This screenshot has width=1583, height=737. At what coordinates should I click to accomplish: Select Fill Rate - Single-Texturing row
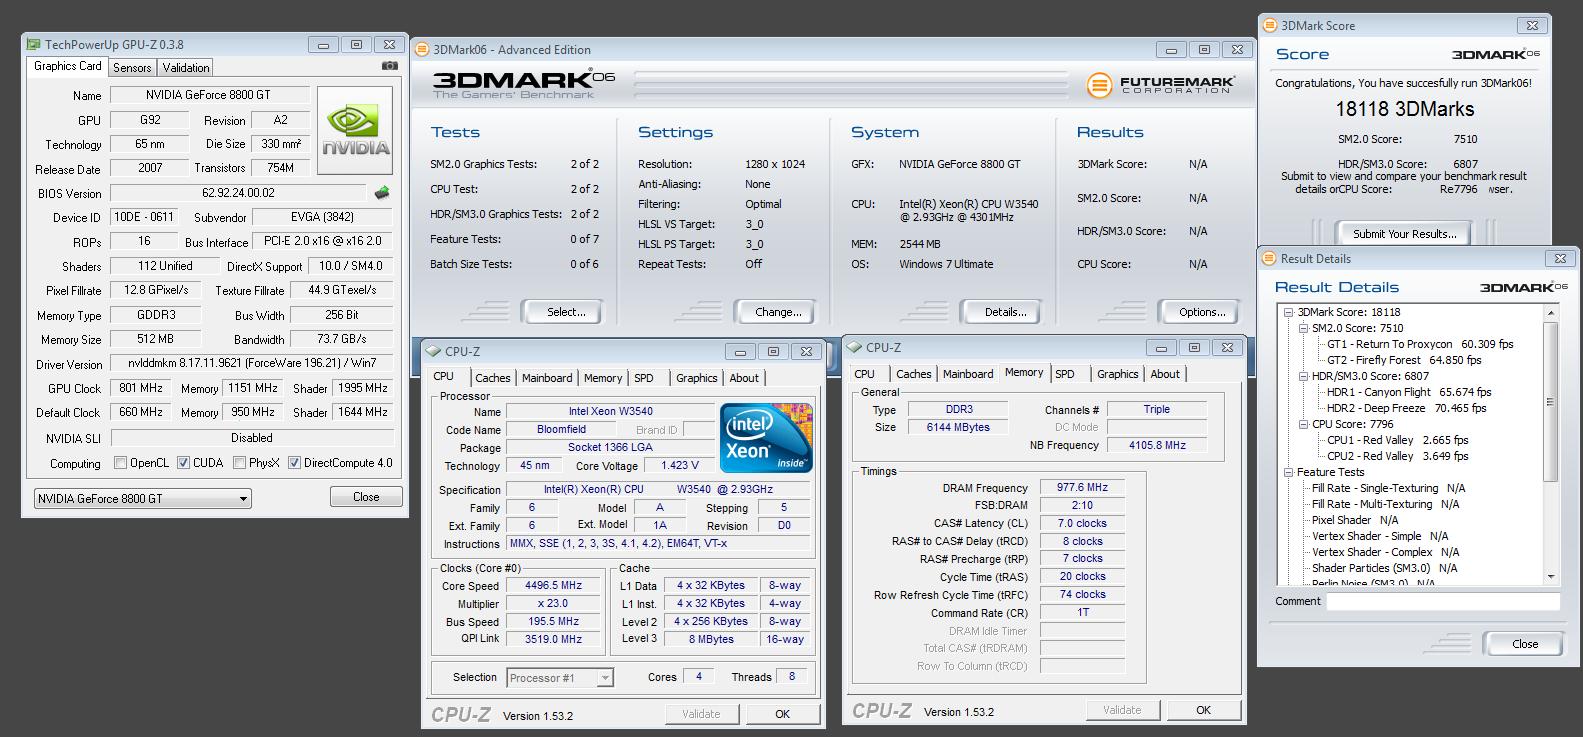[x=1388, y=488]
